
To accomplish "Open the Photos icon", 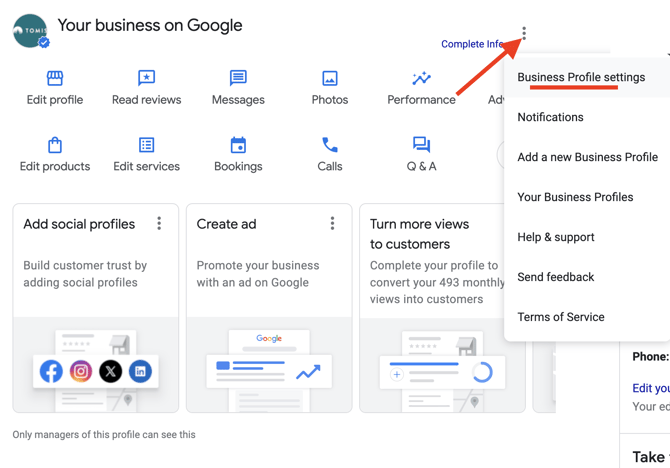I will pyautogui.click(x=329, y=78).
